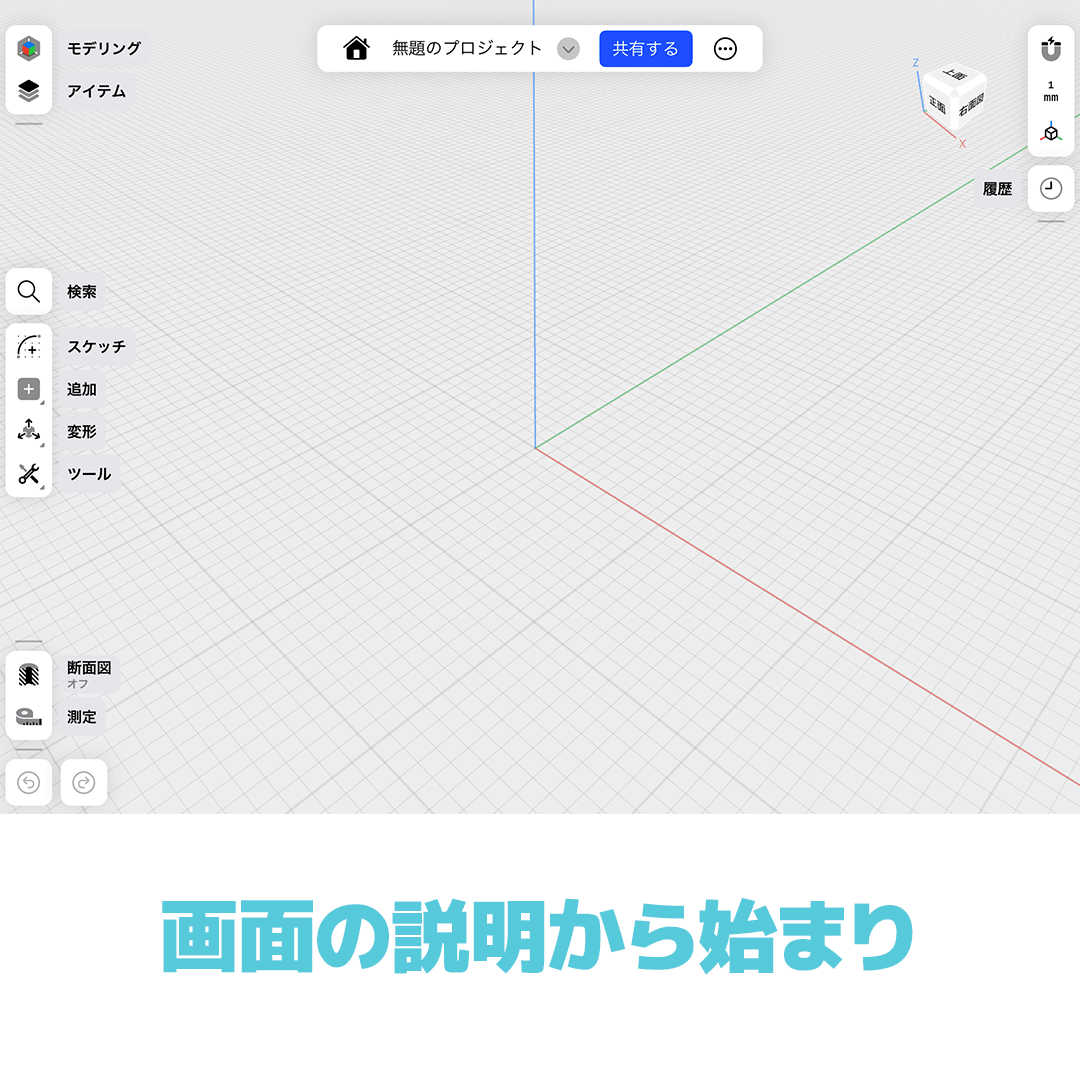Click the モデリング label
Viewport: 1080px width, 1080px height.
[x=104, y=48]
